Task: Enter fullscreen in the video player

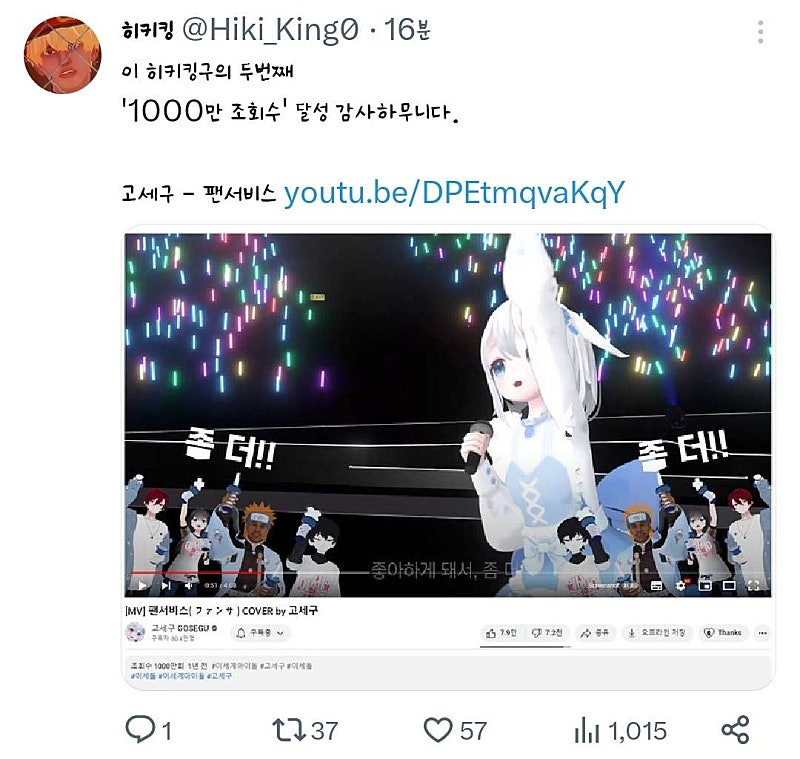Action: click(754, 585)
